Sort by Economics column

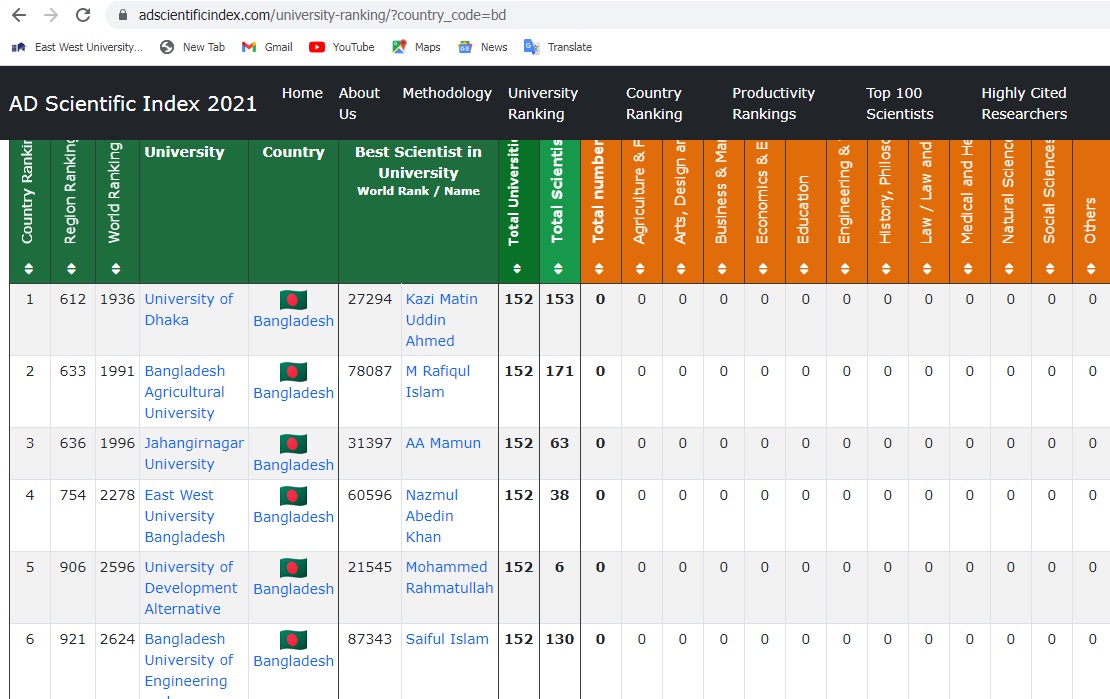(x=764, y=268)
